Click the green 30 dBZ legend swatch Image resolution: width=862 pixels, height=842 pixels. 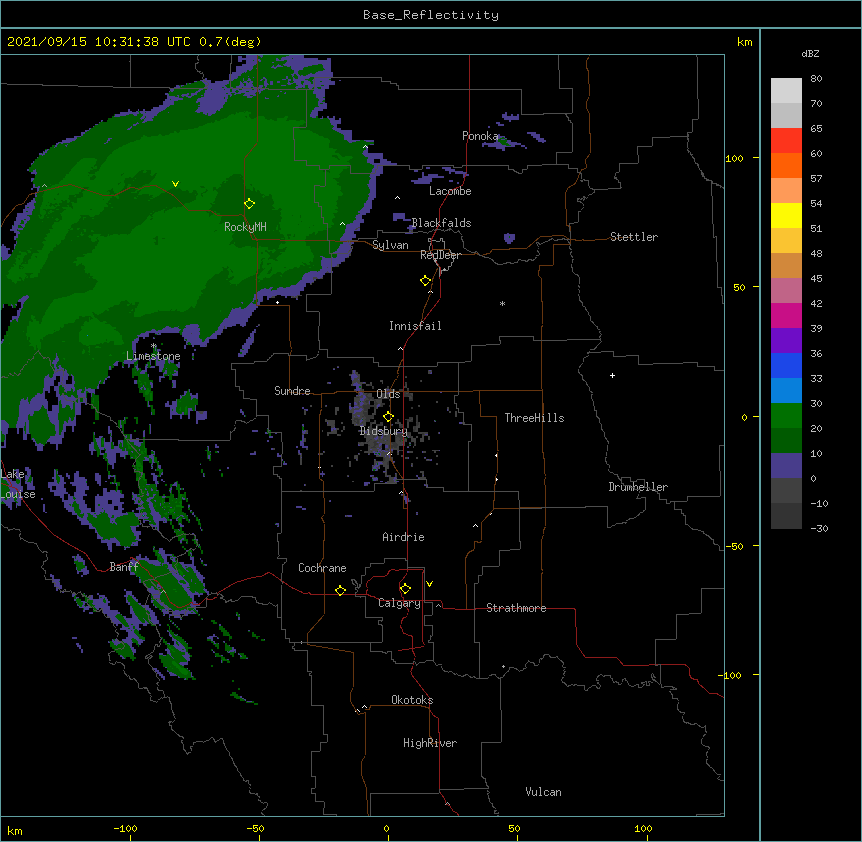click(x=786, y=416)
